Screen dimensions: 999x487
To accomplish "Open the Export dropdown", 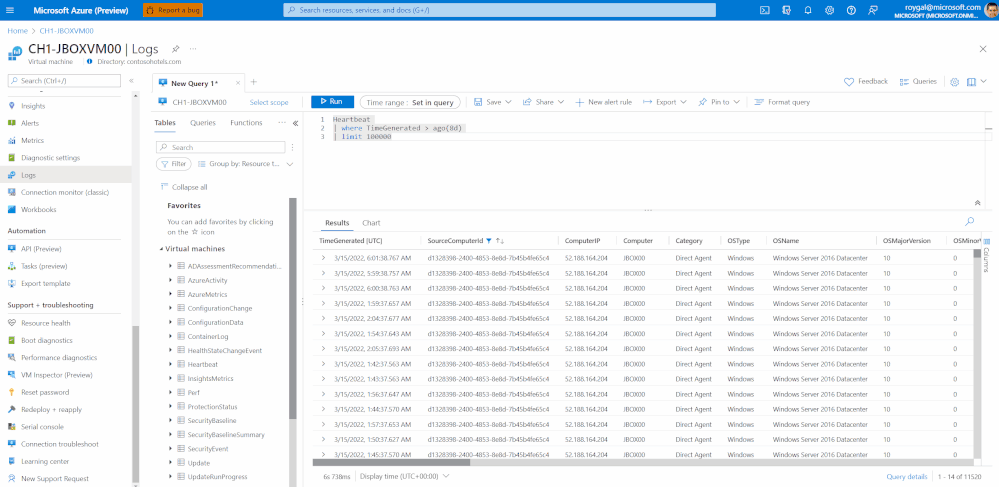I will pyautogui.click(x=665, y=102).
